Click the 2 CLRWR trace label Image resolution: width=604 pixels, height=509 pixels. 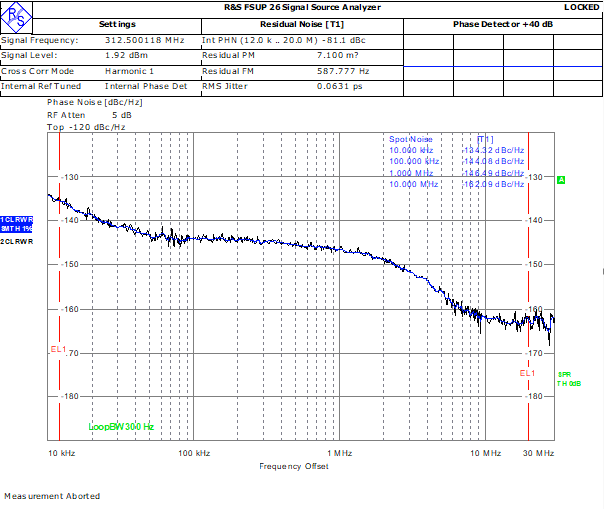[17, 242]
